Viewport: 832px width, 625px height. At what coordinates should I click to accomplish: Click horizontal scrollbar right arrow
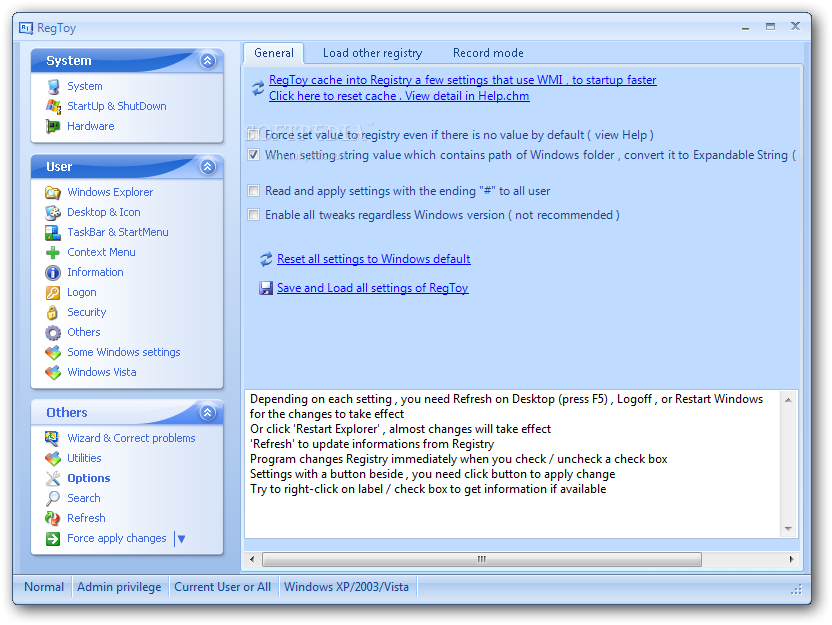pyautogui.click(x=791, y=559)
